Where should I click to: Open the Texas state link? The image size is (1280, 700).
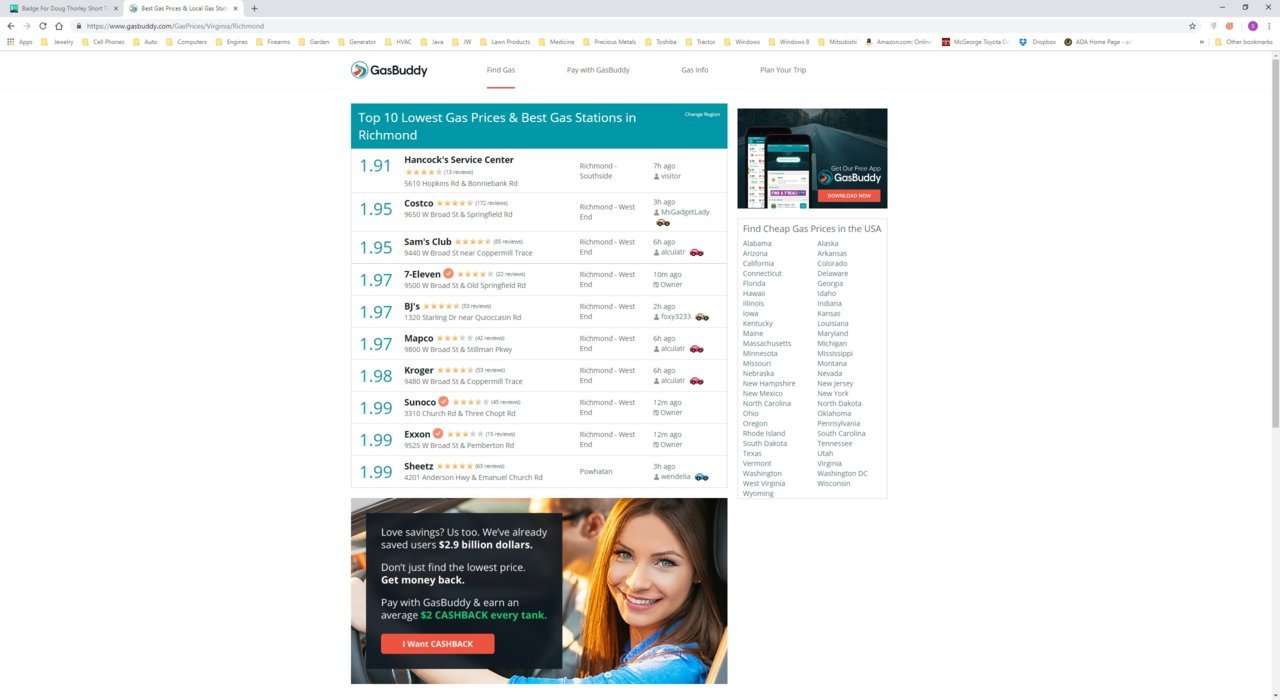click(x=752, y=454)
